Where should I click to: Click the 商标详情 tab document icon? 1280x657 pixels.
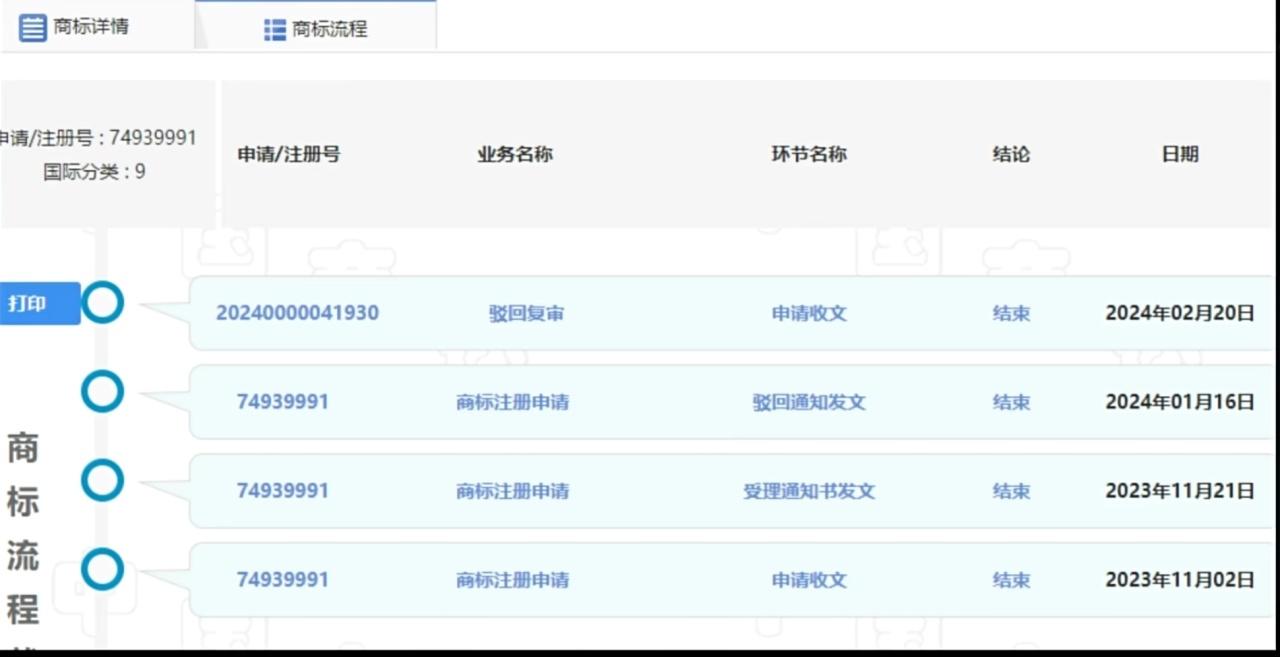click(x=33, y=27)
